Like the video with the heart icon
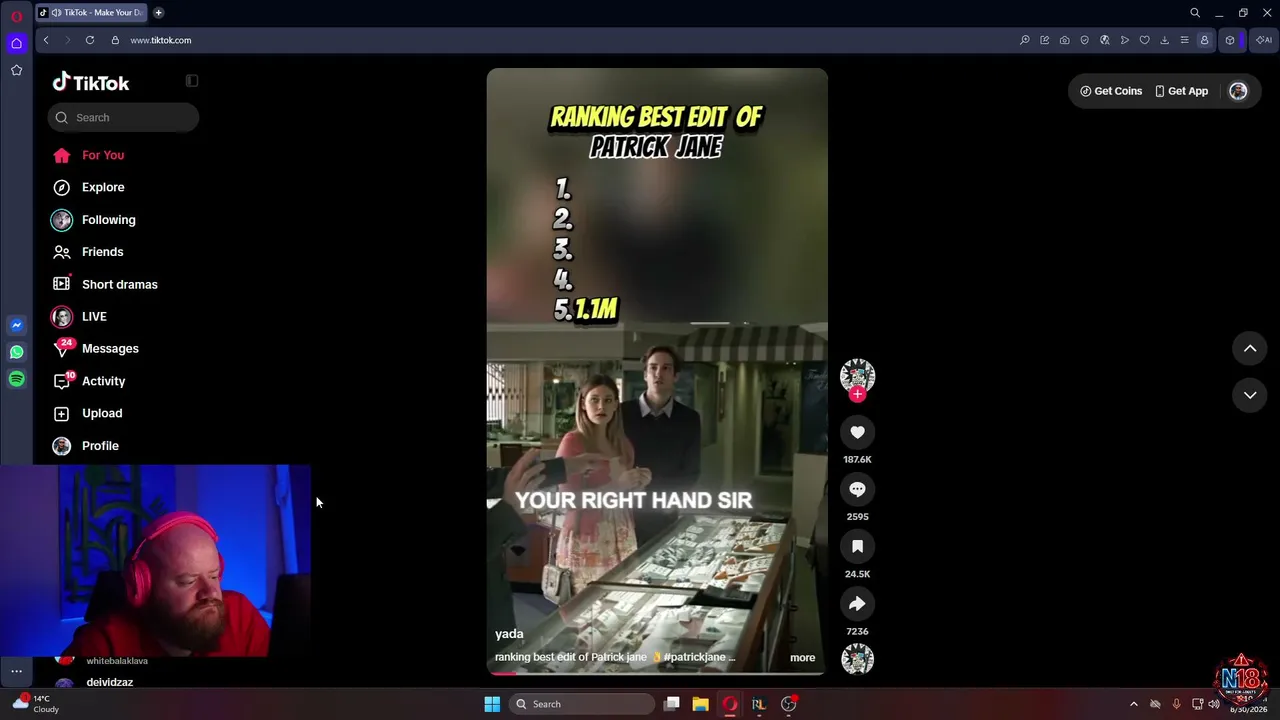 [x=857, y=432]
